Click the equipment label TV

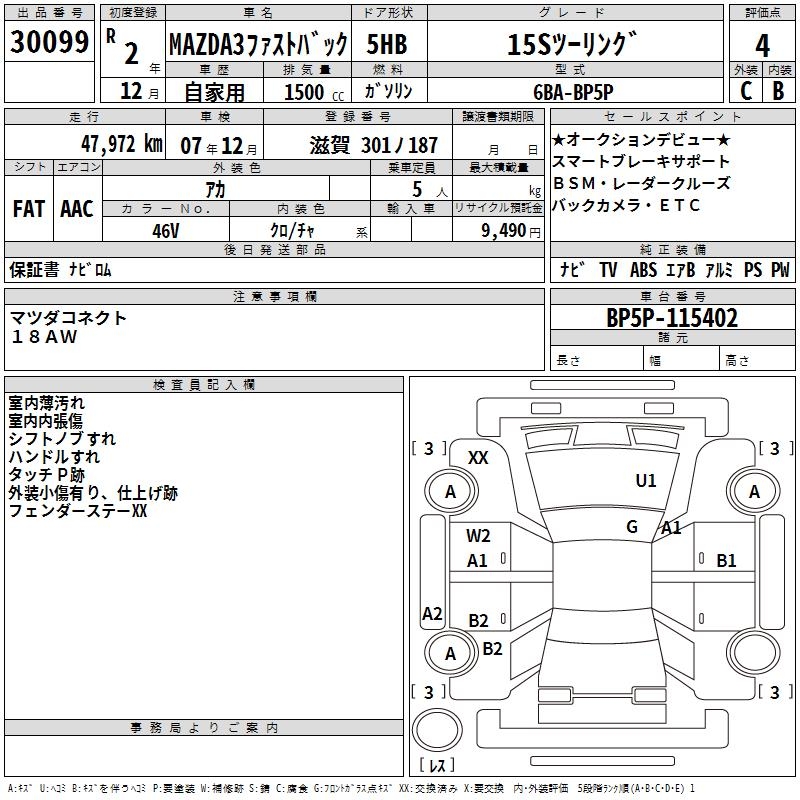coord(608,269)
